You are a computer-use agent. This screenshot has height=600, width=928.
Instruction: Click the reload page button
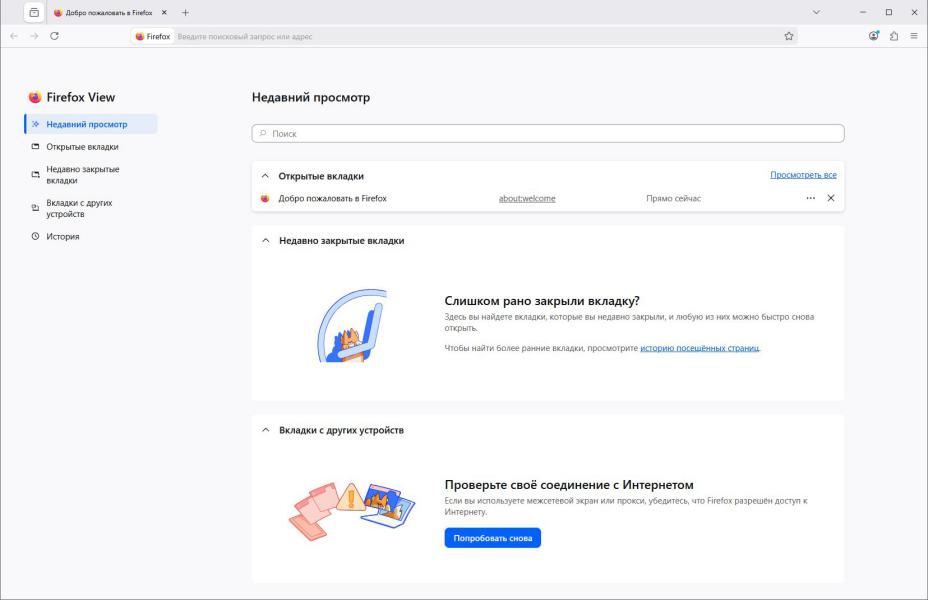pos(54,36)
